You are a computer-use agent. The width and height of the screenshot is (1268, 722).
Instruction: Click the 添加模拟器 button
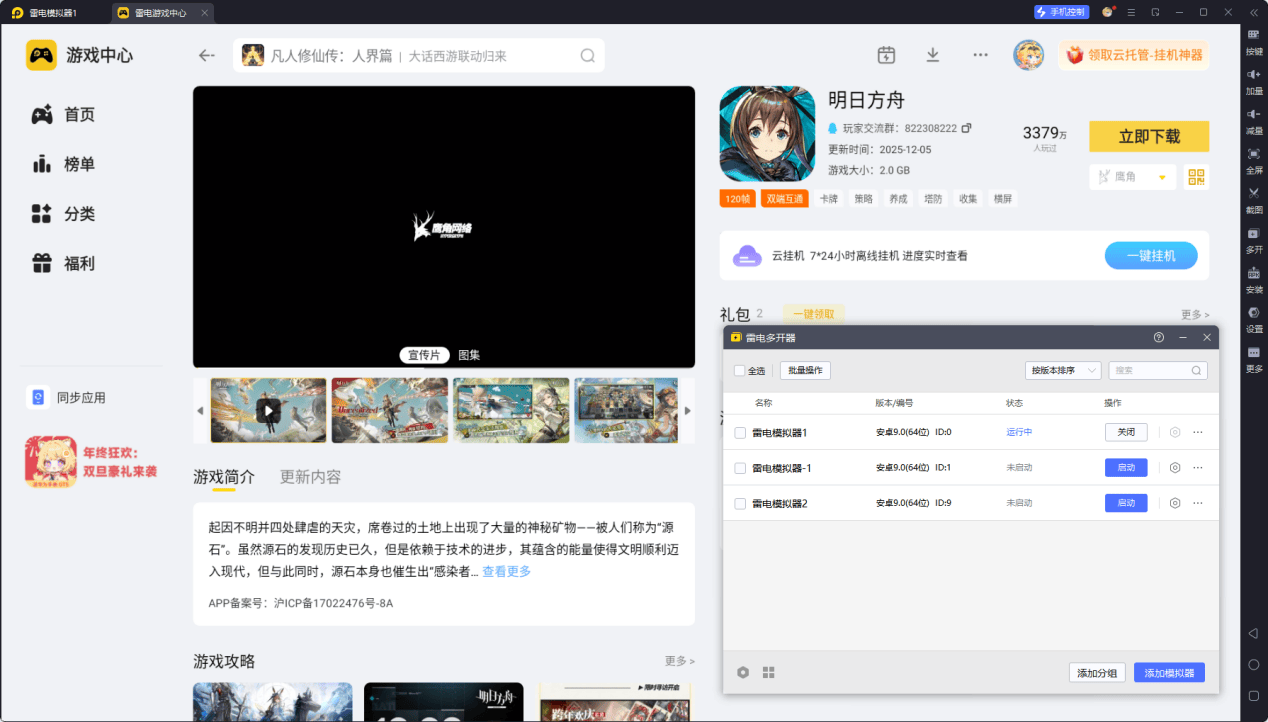[1169, 673]
